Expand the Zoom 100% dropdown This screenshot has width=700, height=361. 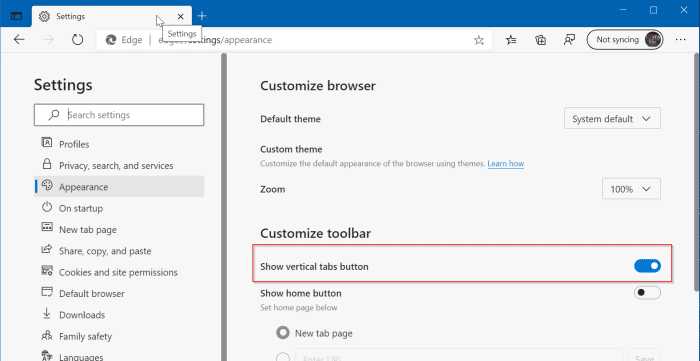(631, 189)
